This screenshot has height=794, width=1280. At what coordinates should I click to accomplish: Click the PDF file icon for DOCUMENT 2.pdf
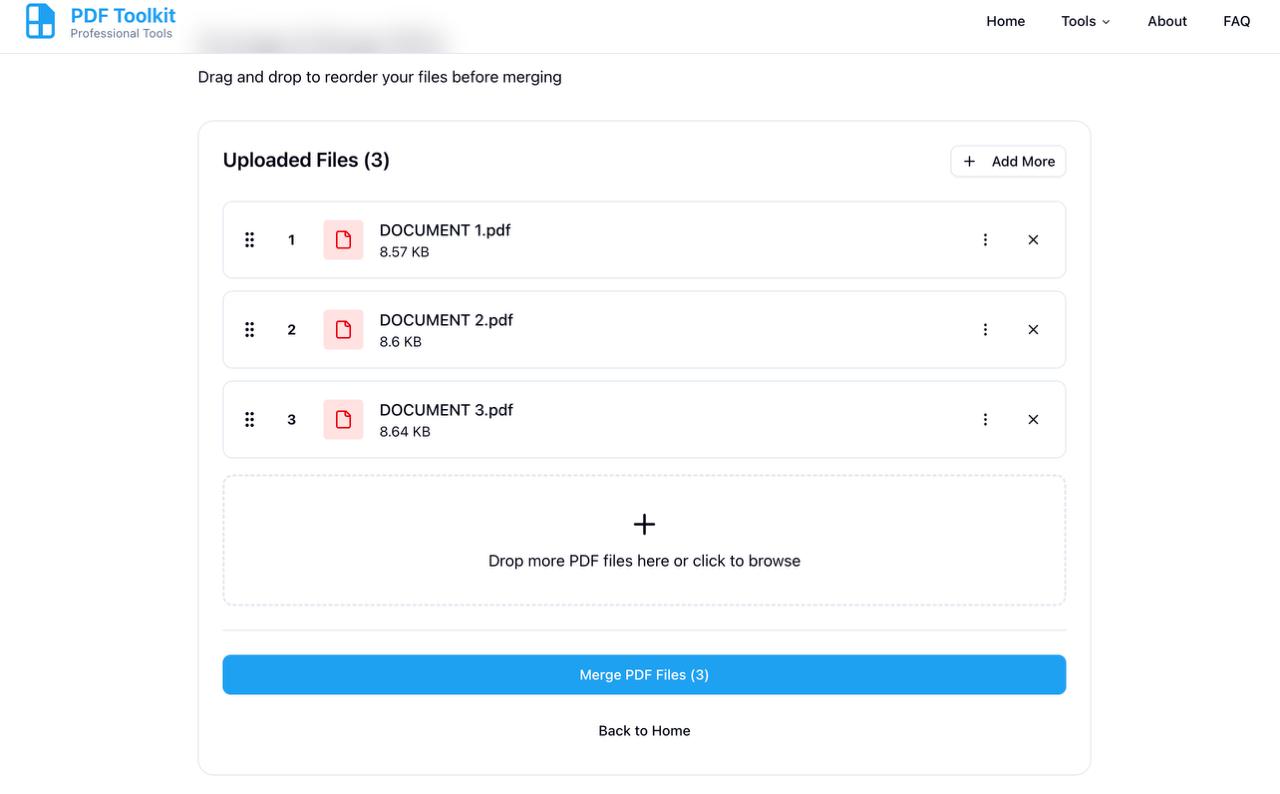coord(343,330)
